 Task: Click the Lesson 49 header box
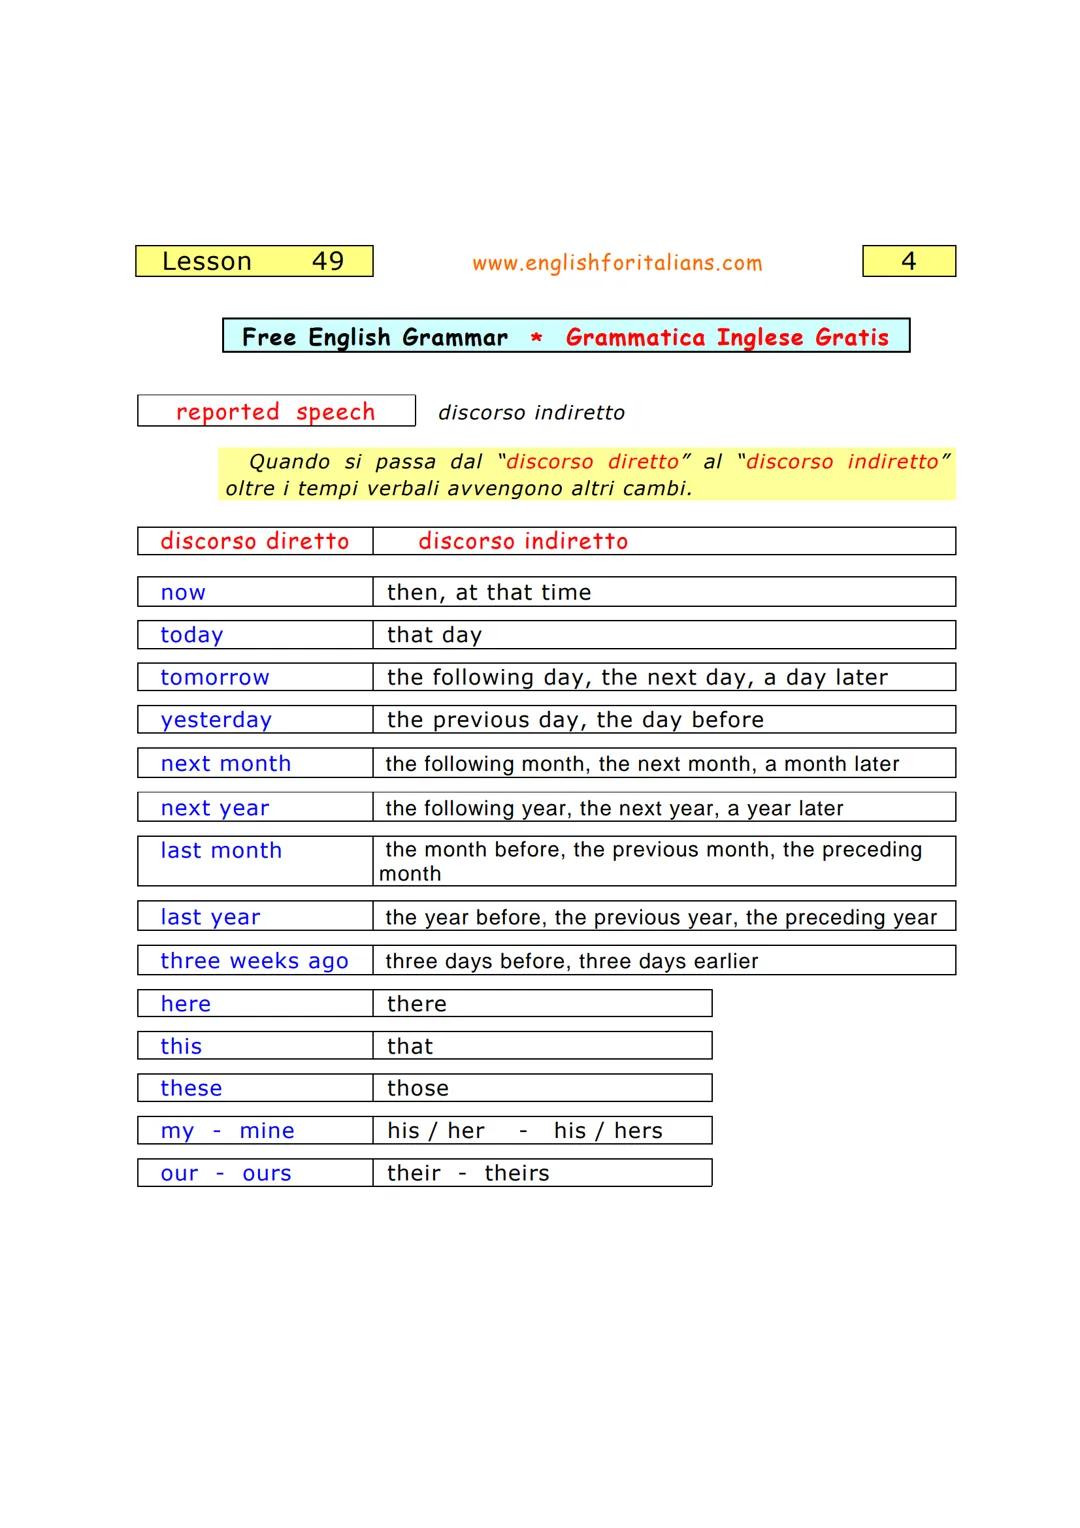[253, 261]
